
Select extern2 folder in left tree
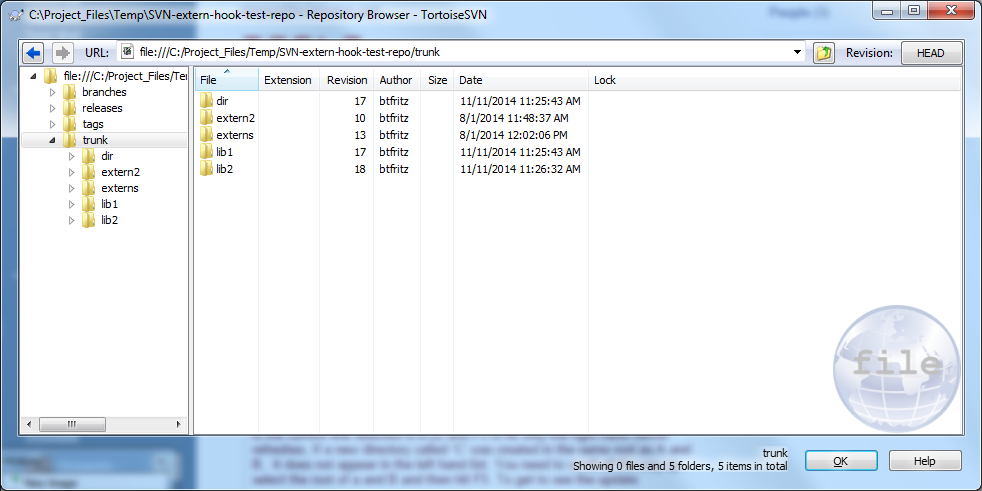(x=120, y=172)
